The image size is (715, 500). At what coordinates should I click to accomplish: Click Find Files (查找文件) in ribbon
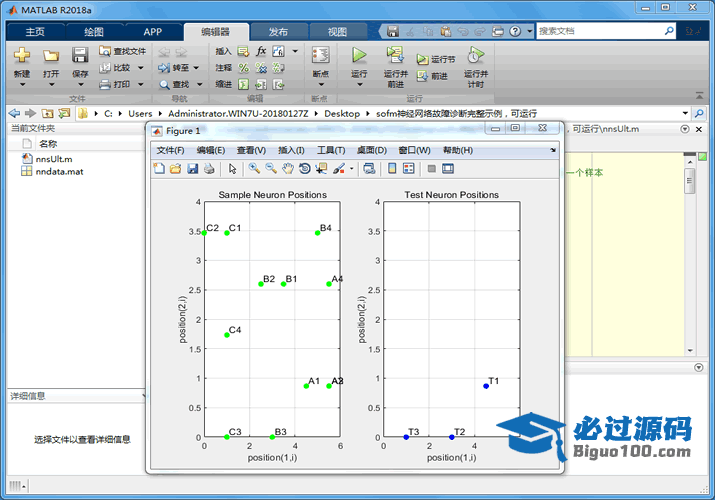(x=123, y=51)
